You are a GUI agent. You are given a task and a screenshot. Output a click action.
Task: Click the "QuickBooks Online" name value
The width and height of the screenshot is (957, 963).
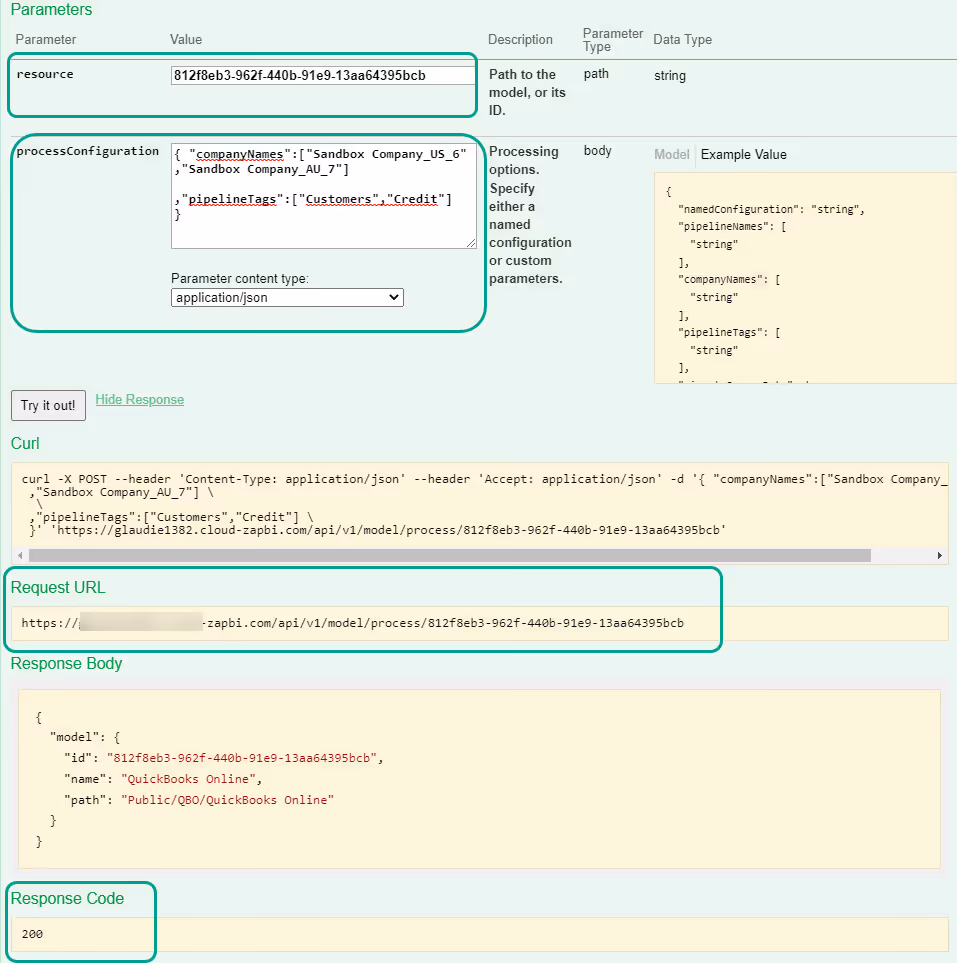[x=191, y=778]
